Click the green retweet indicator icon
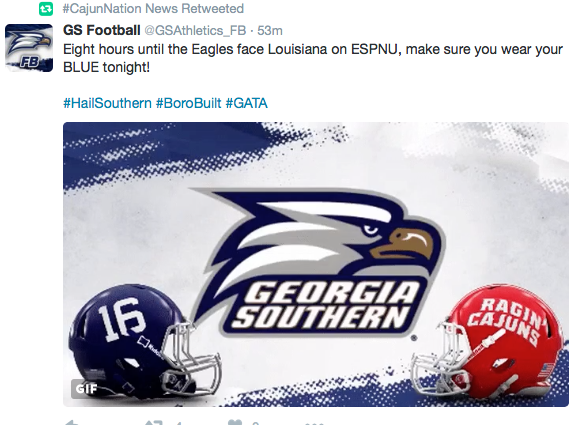Screen dimensions: 581x425 [x=46, y=9]
